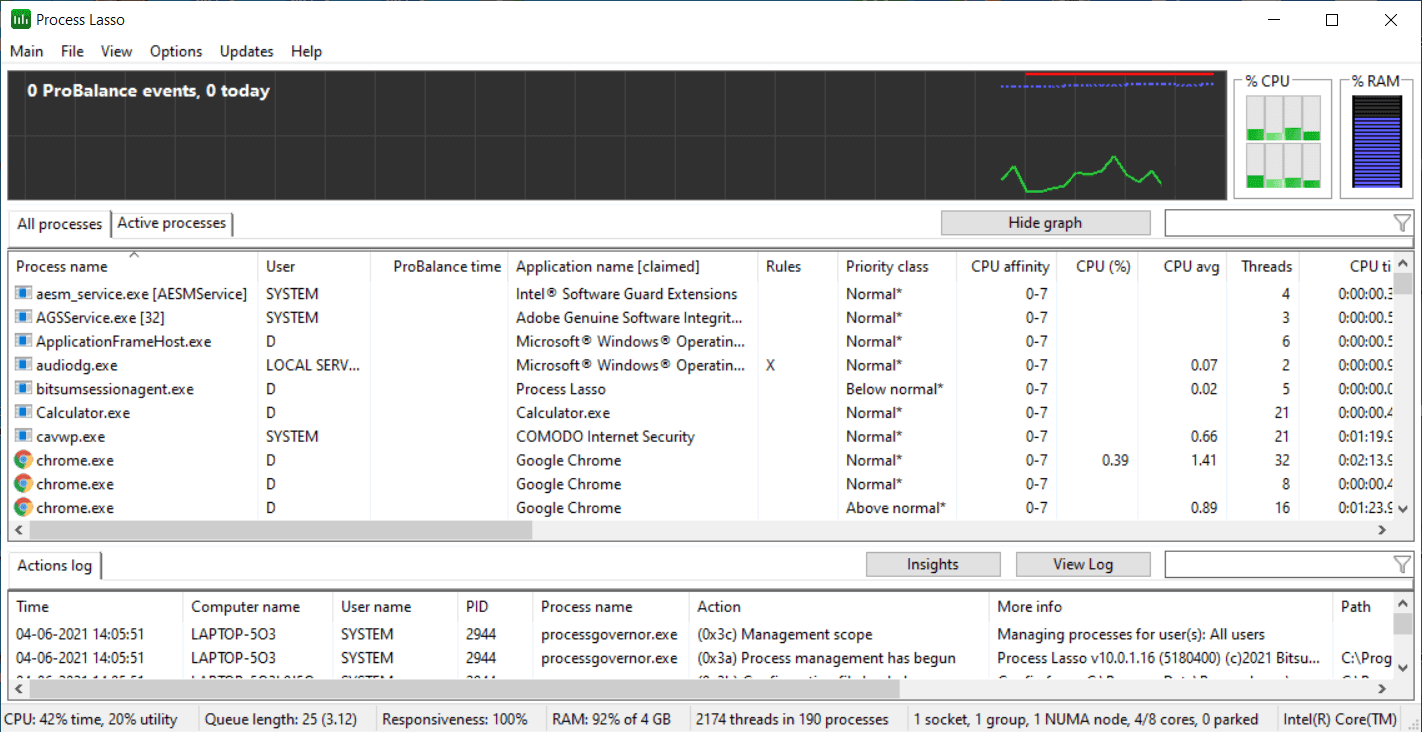Click the Insights button
Image resolution: width=1422 pixels, height=732 pixels.
click(933, 565)
